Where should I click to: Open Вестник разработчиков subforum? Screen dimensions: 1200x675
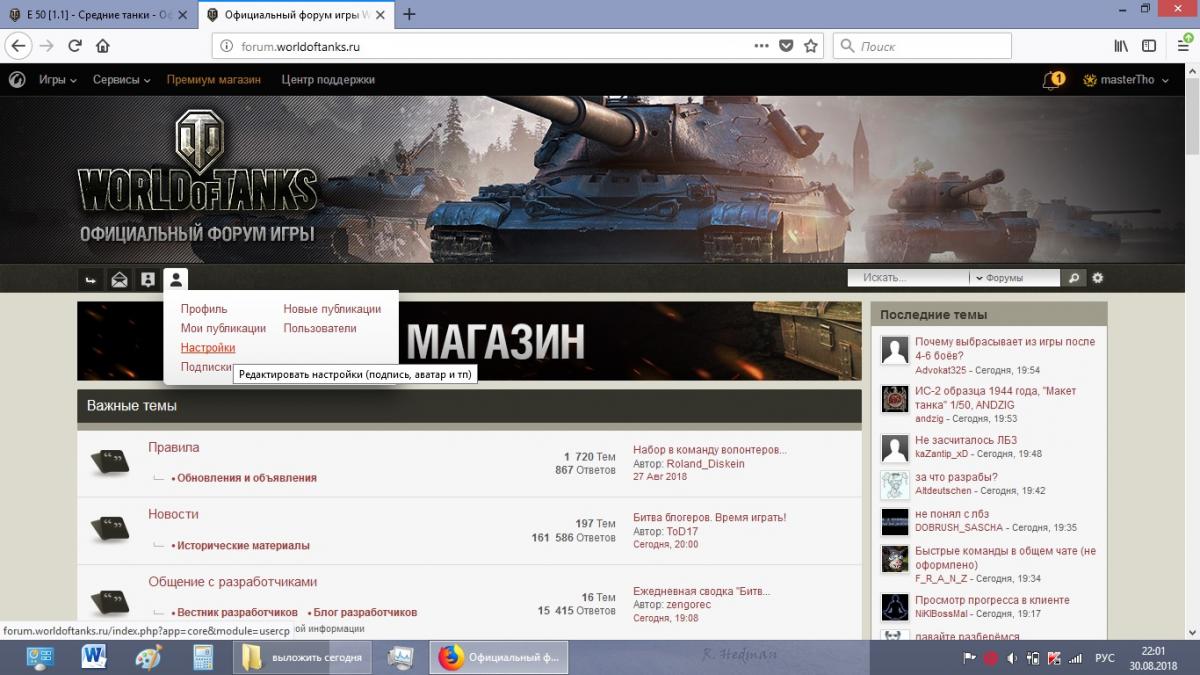click(236, 612)
